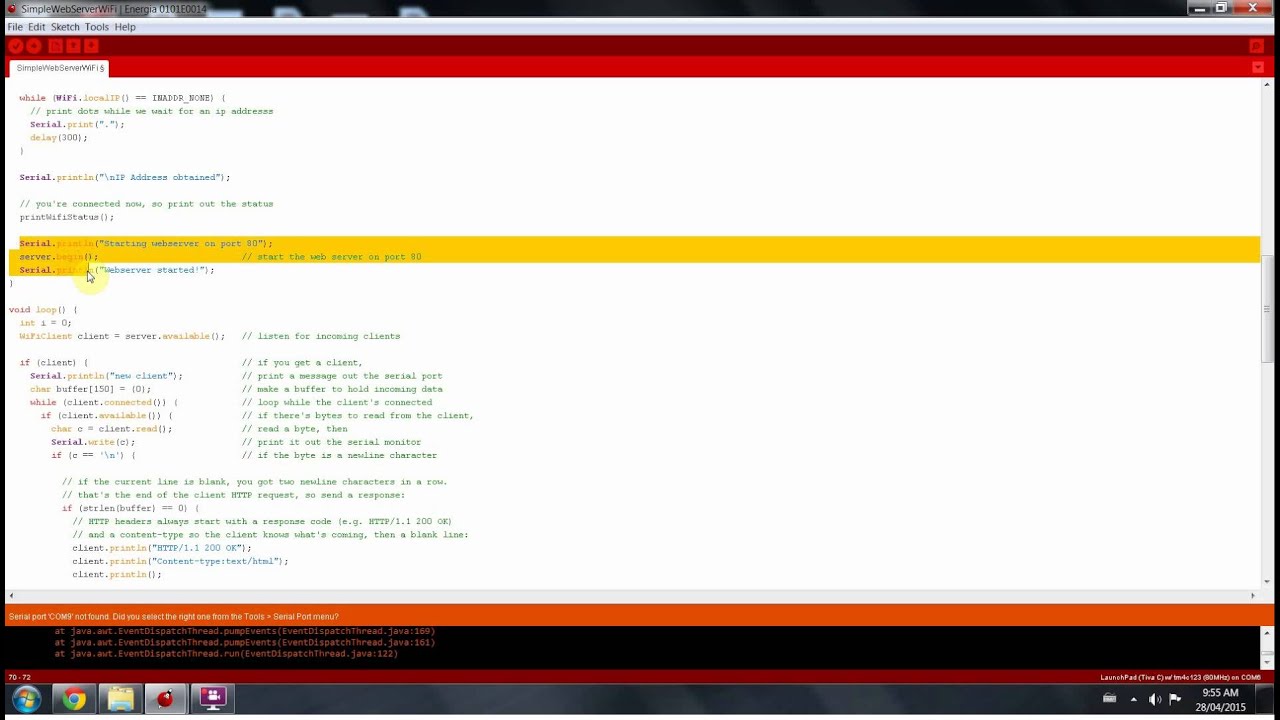Click the 9:55 AM clock
Image resolution: width=1280 pixels, height=720 pixels.
click(1220, 693)
